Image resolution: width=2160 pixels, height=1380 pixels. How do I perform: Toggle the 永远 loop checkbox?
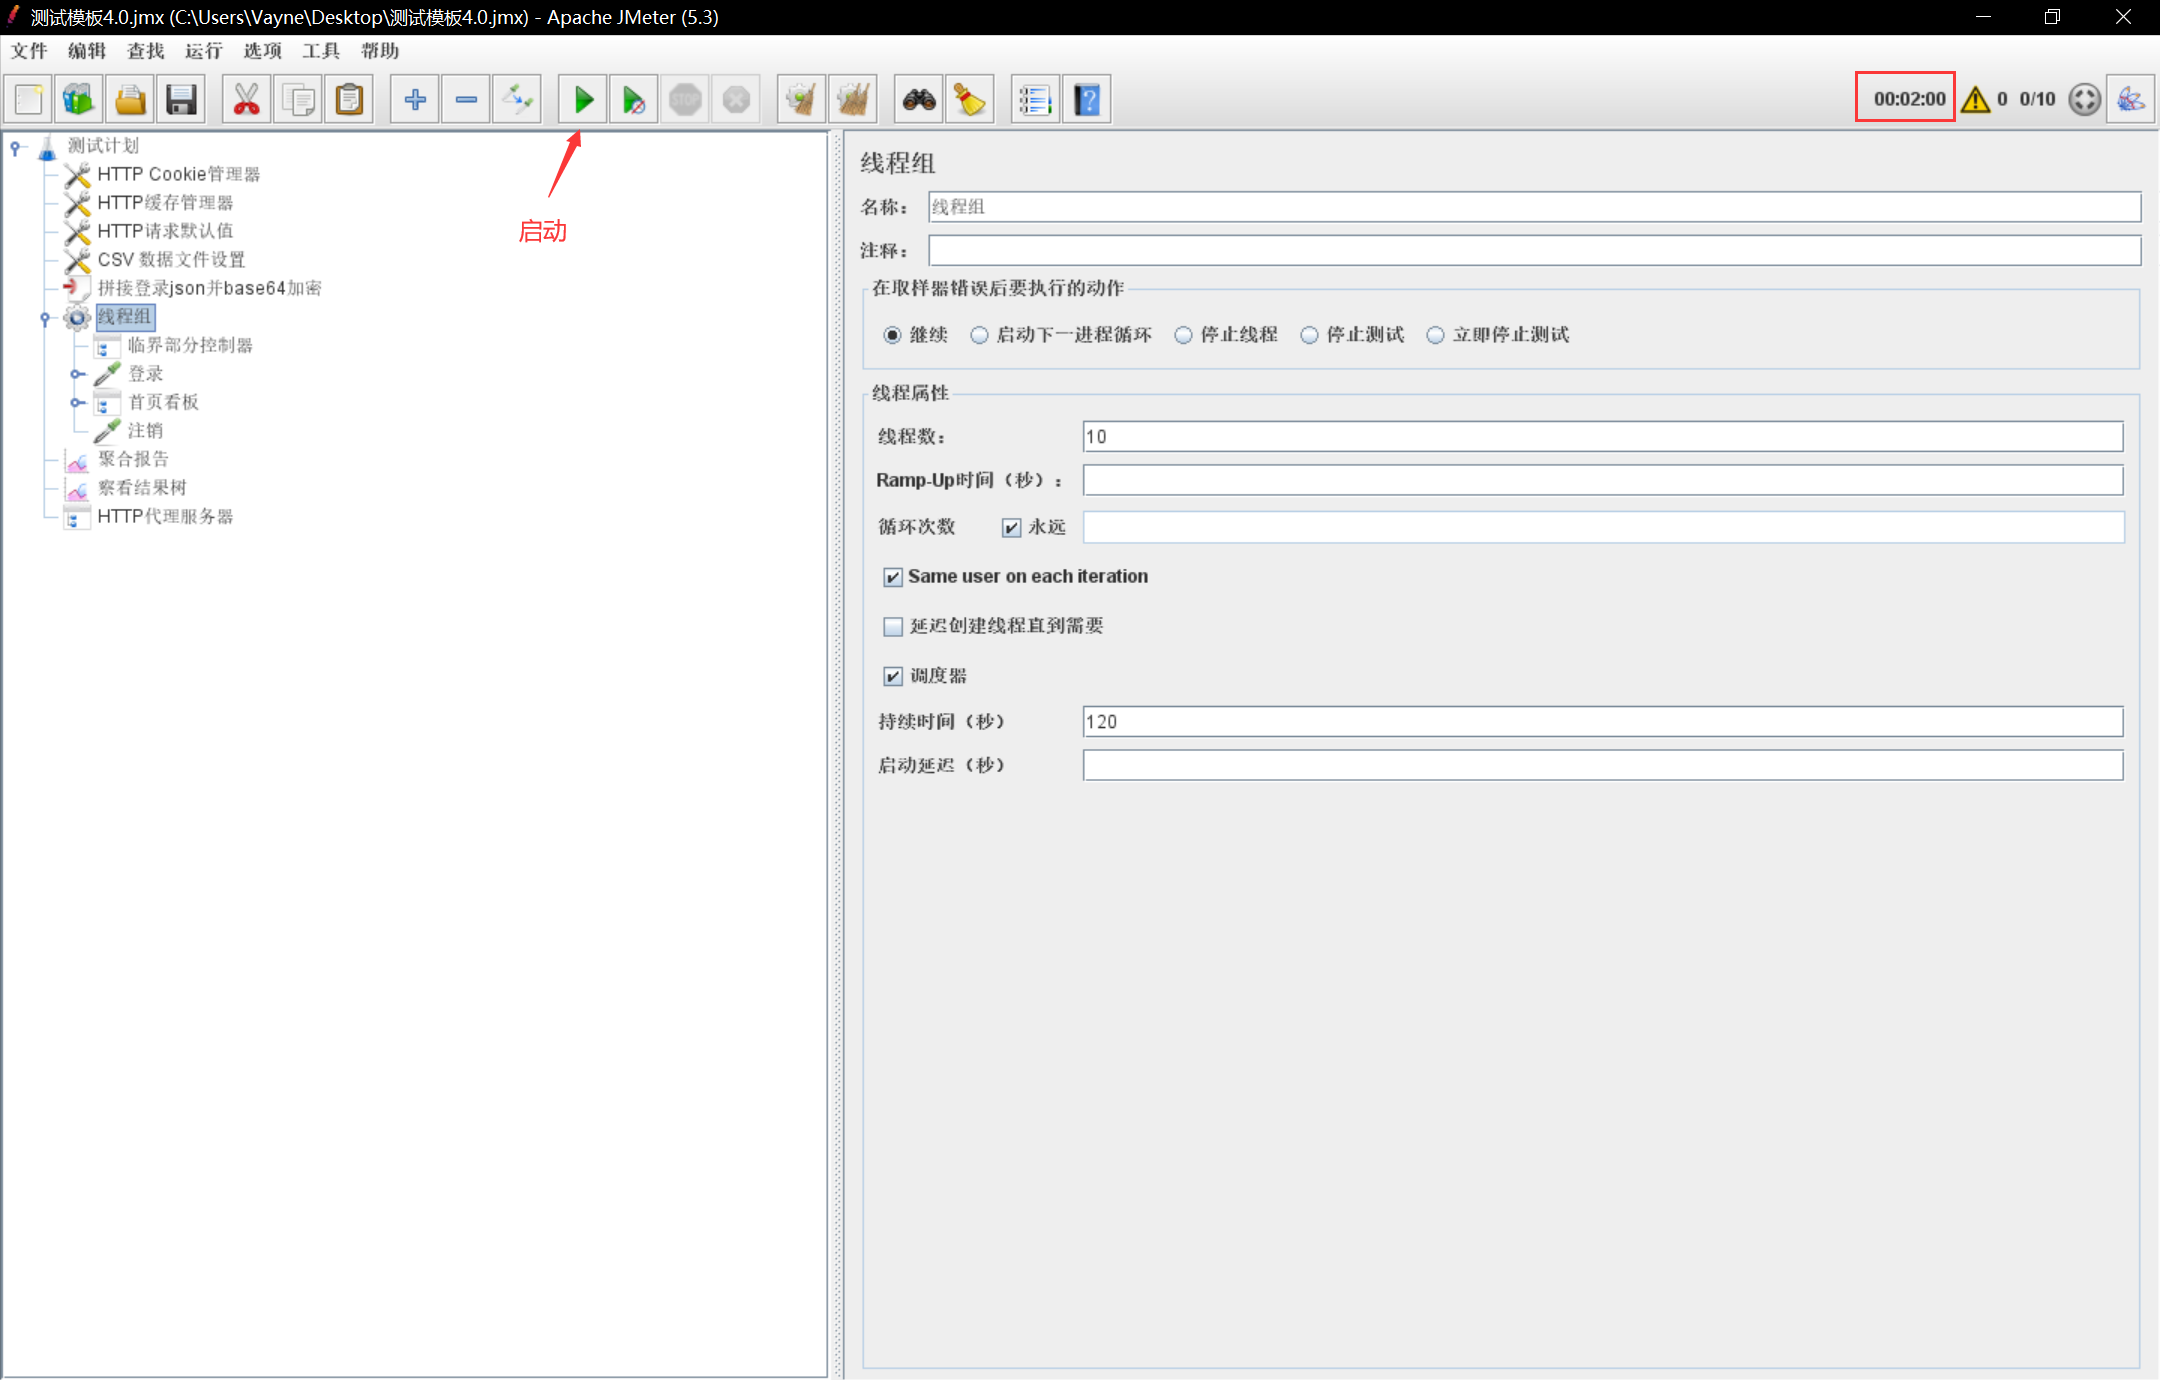click(1012, 527)
